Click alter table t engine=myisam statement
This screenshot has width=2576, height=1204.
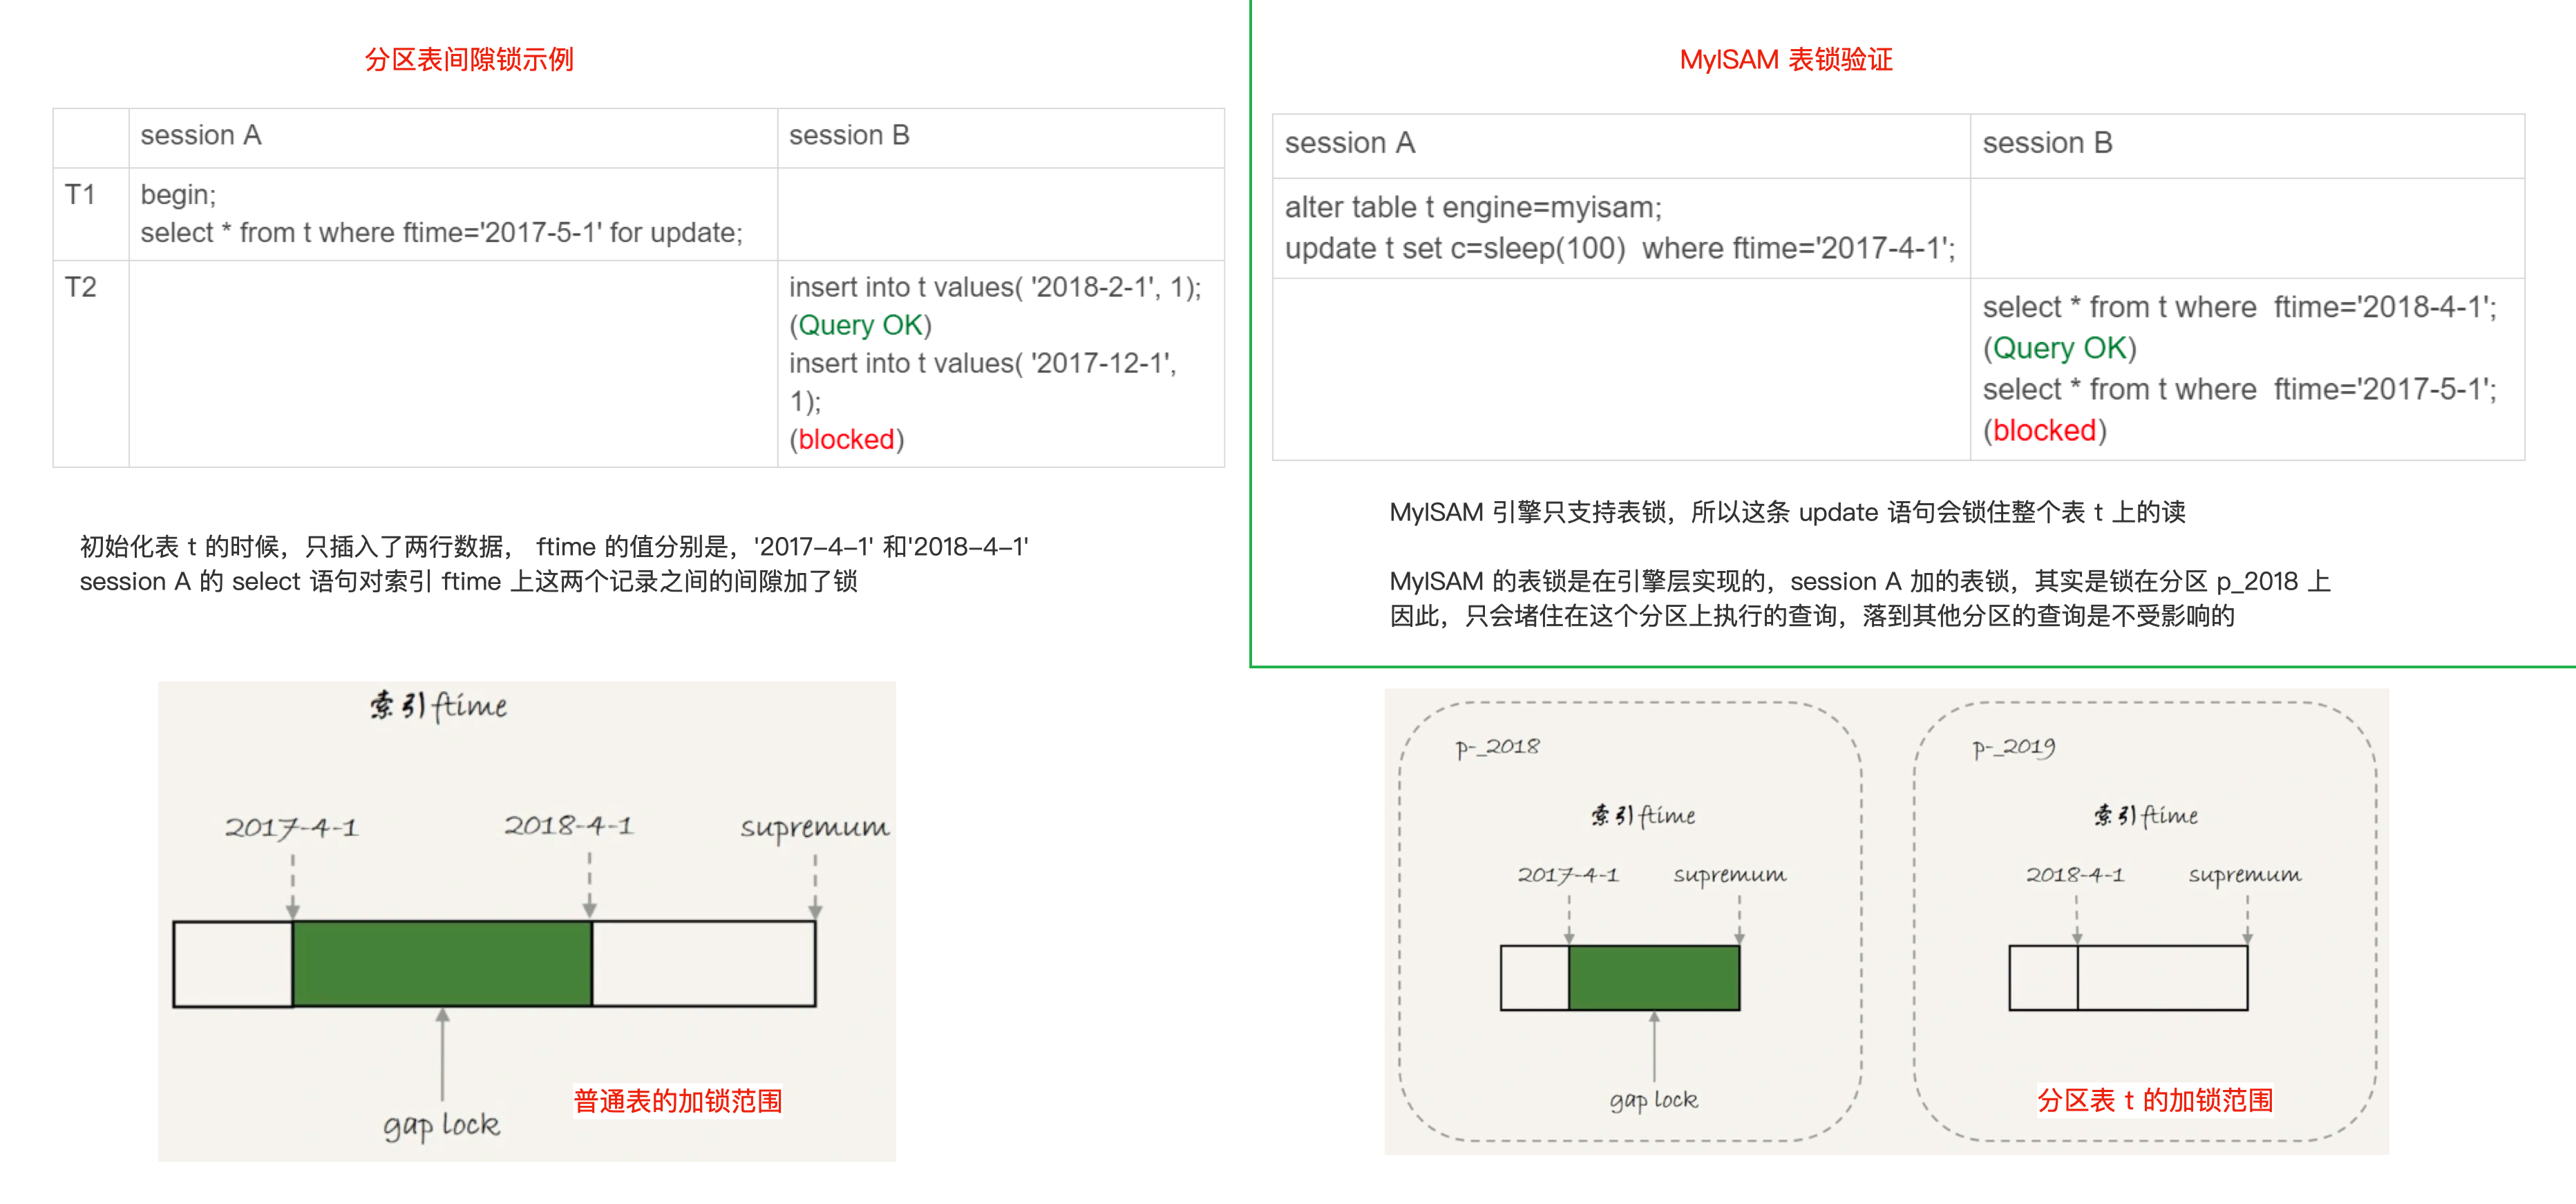[1473, 207]
